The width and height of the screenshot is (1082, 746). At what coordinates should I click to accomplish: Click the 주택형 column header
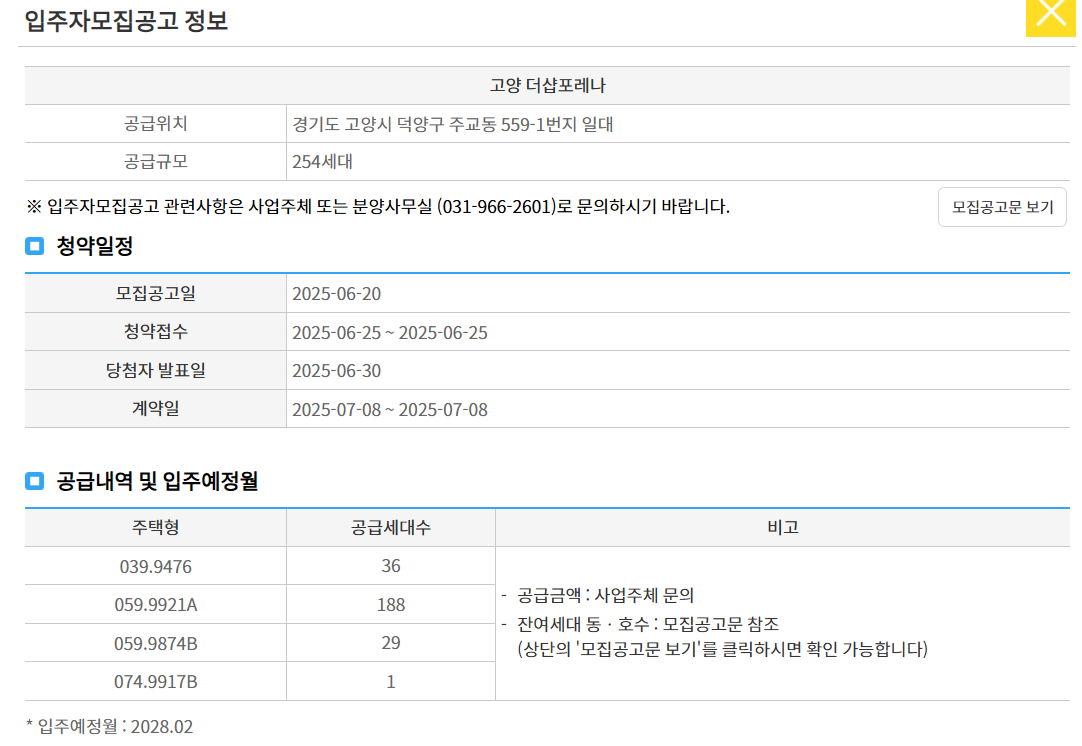[153, 528]
